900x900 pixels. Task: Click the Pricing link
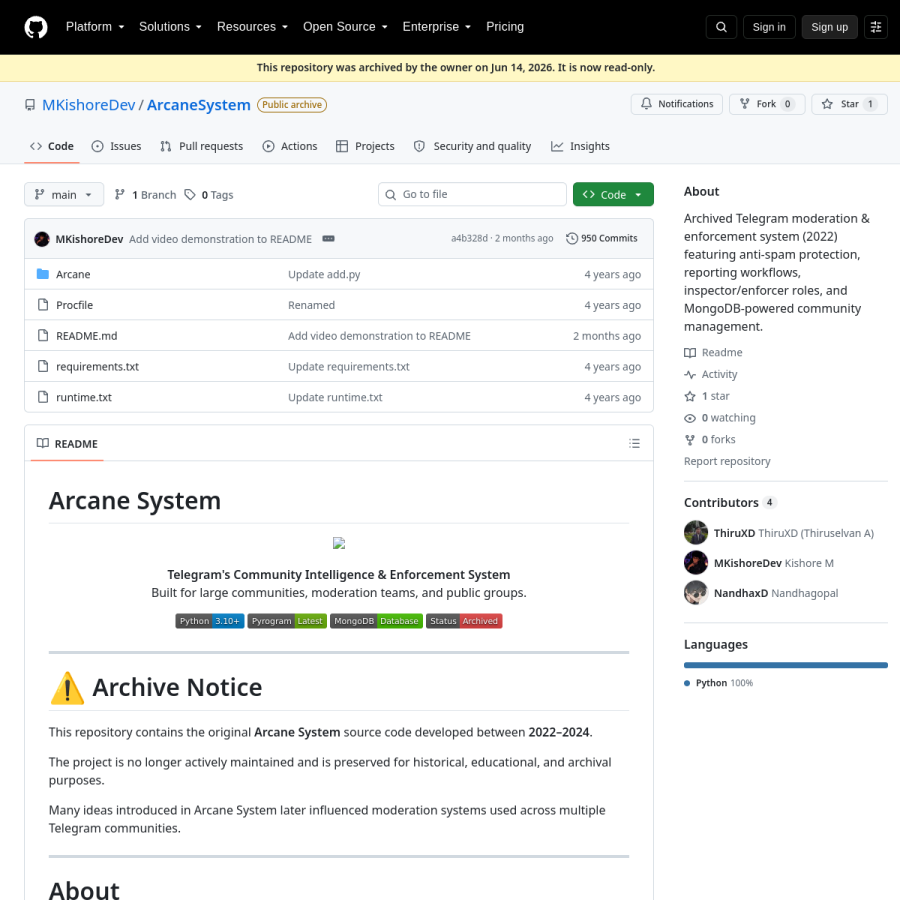505,27
